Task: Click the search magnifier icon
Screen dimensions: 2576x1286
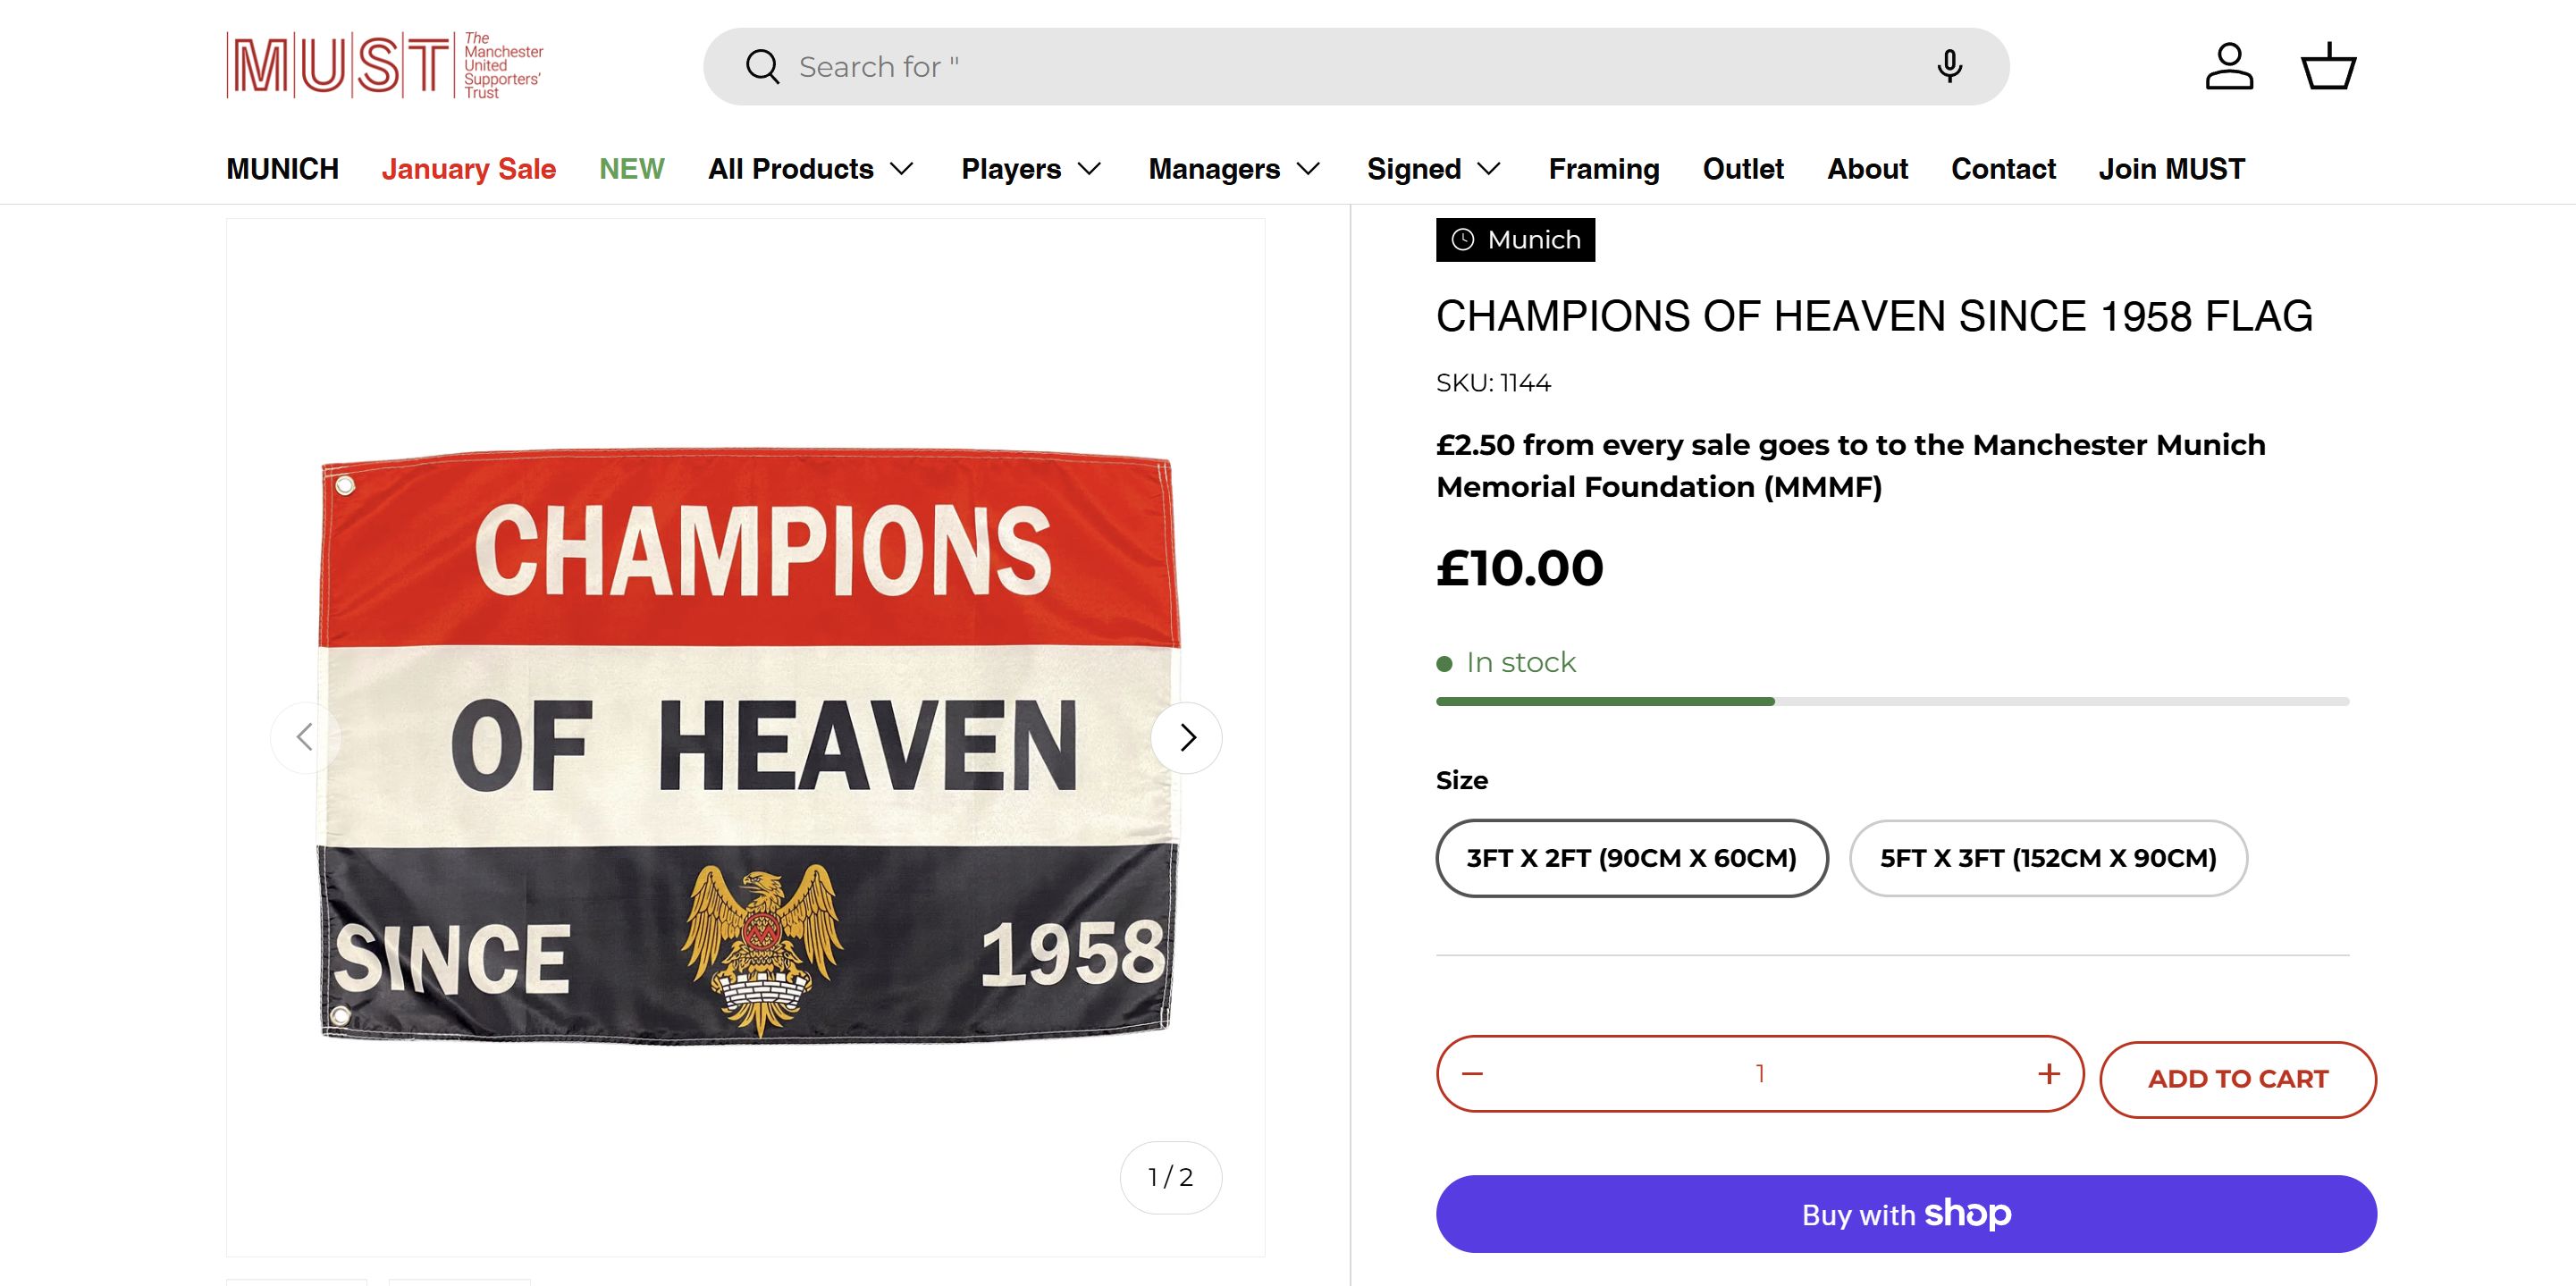Action: coord(762,67)
